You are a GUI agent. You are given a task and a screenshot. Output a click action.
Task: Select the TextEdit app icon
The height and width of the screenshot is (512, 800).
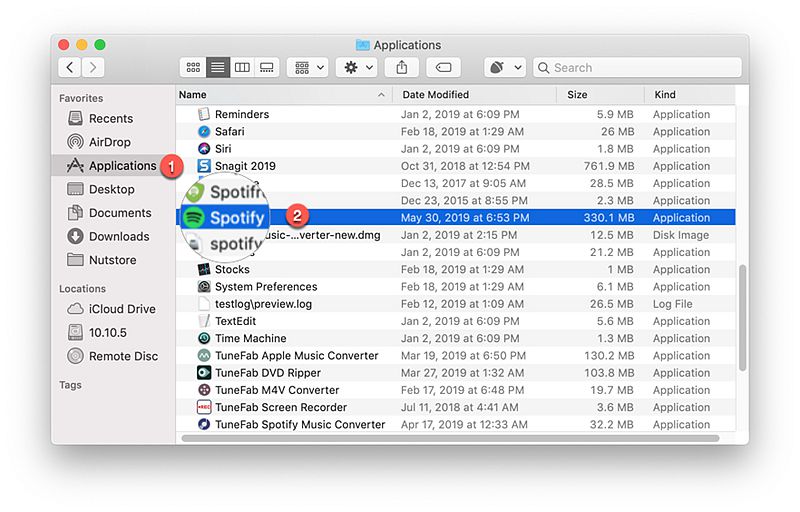pos(204,321)
